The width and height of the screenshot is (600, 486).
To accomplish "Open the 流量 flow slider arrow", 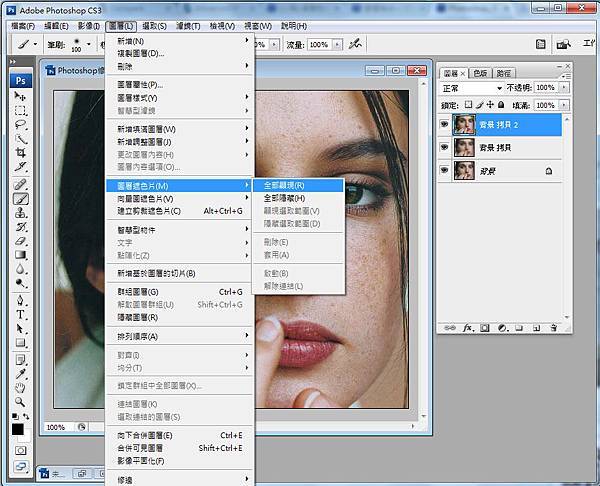I will 337,45.
